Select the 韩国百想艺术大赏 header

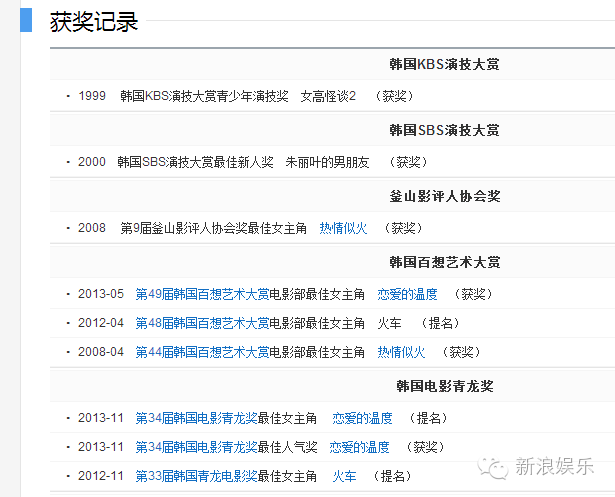pos(445,262)
